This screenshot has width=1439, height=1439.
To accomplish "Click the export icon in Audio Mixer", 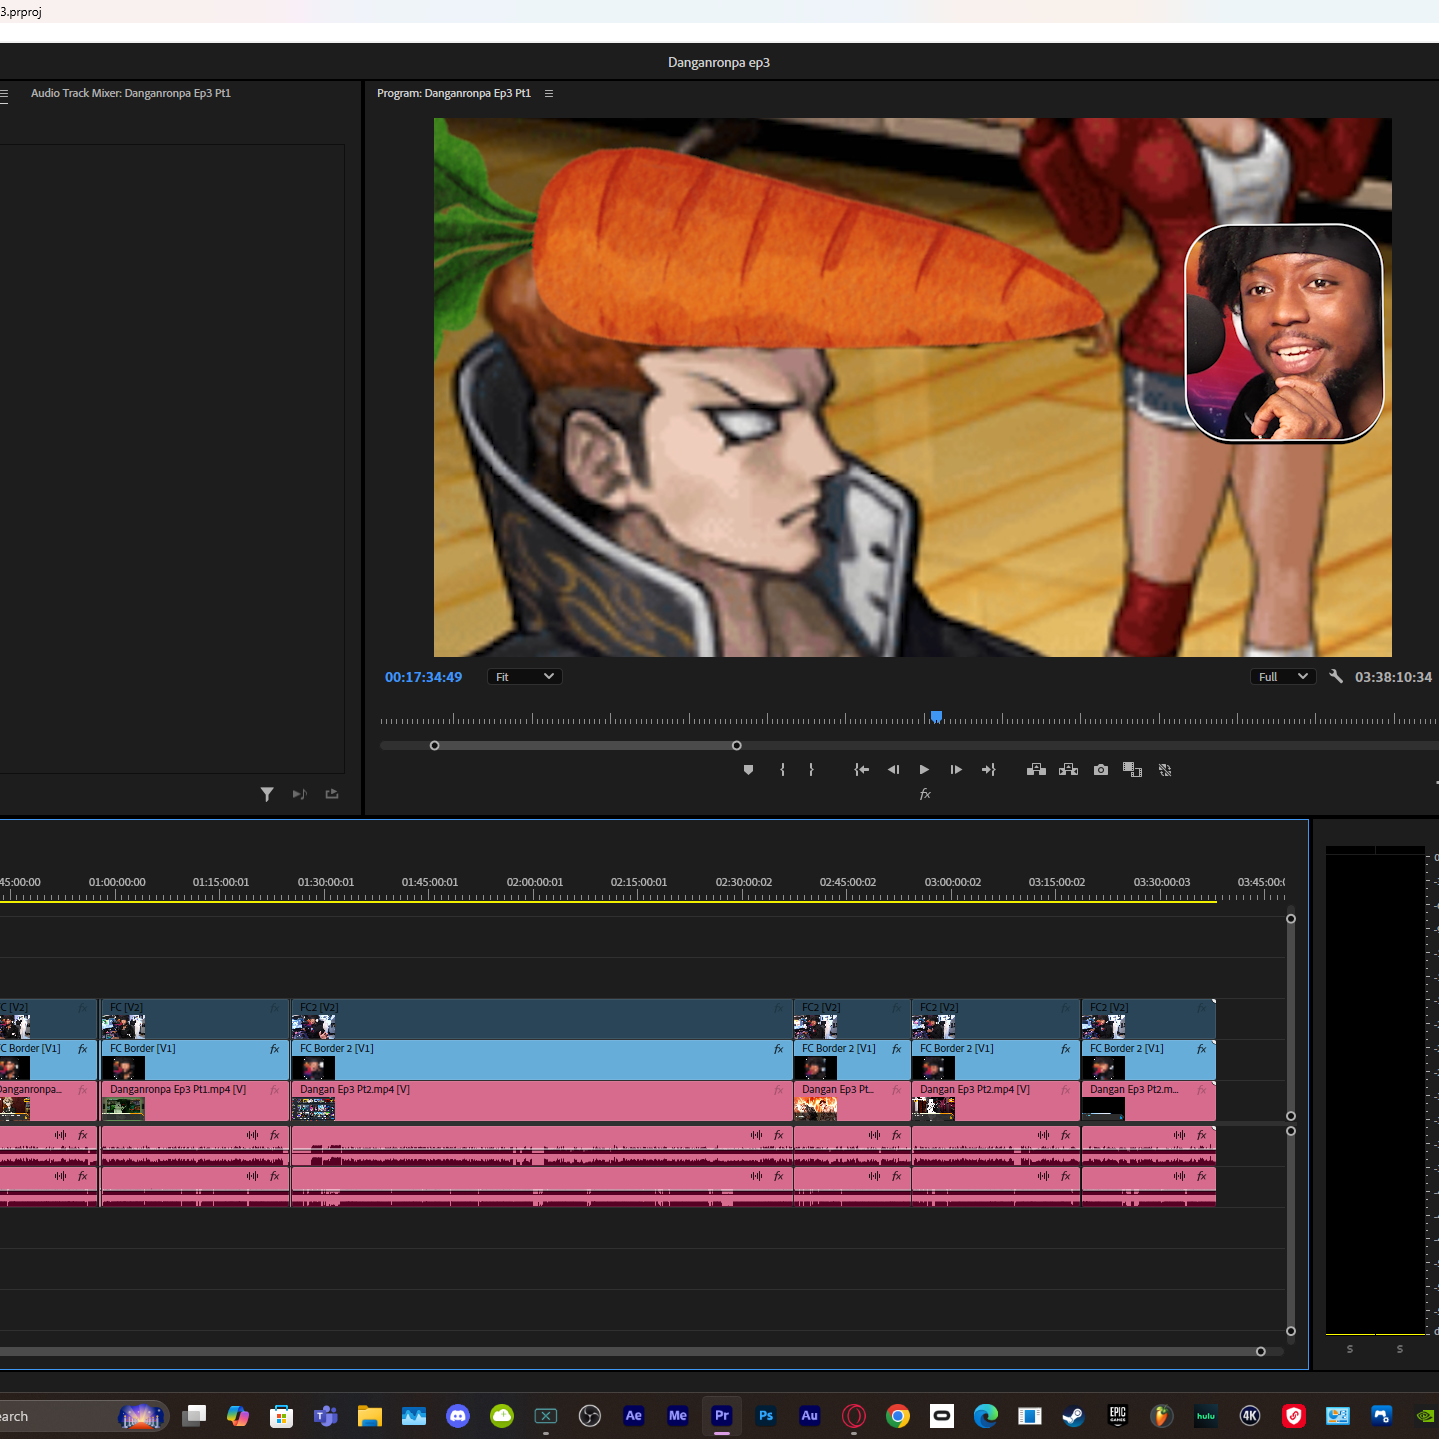I will click(332, 794).
